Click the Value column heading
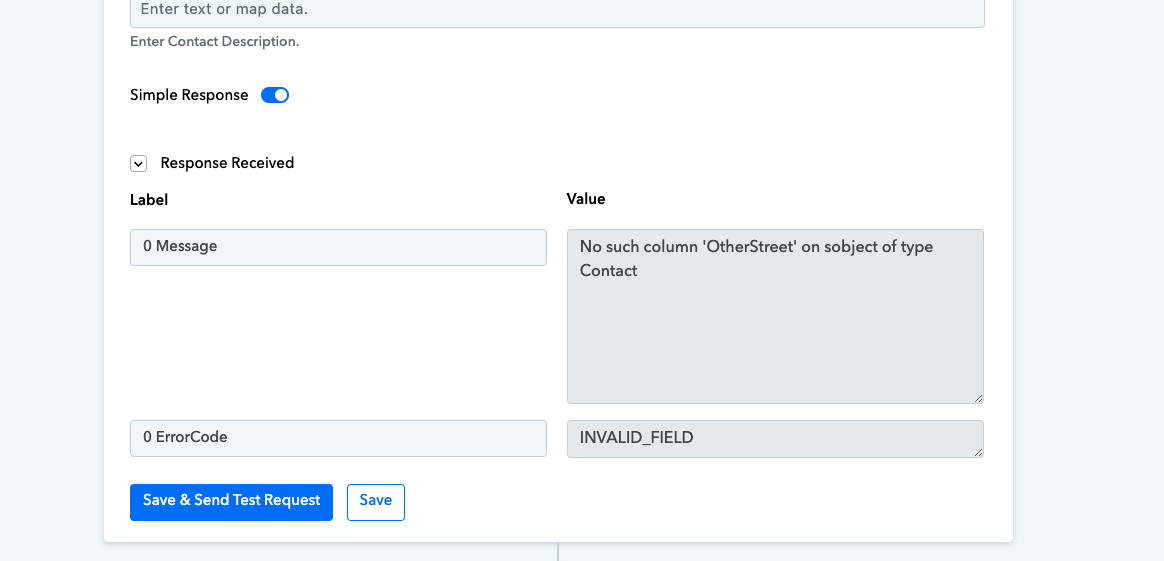Screen dimensions: 1164x561 [586, 199]
